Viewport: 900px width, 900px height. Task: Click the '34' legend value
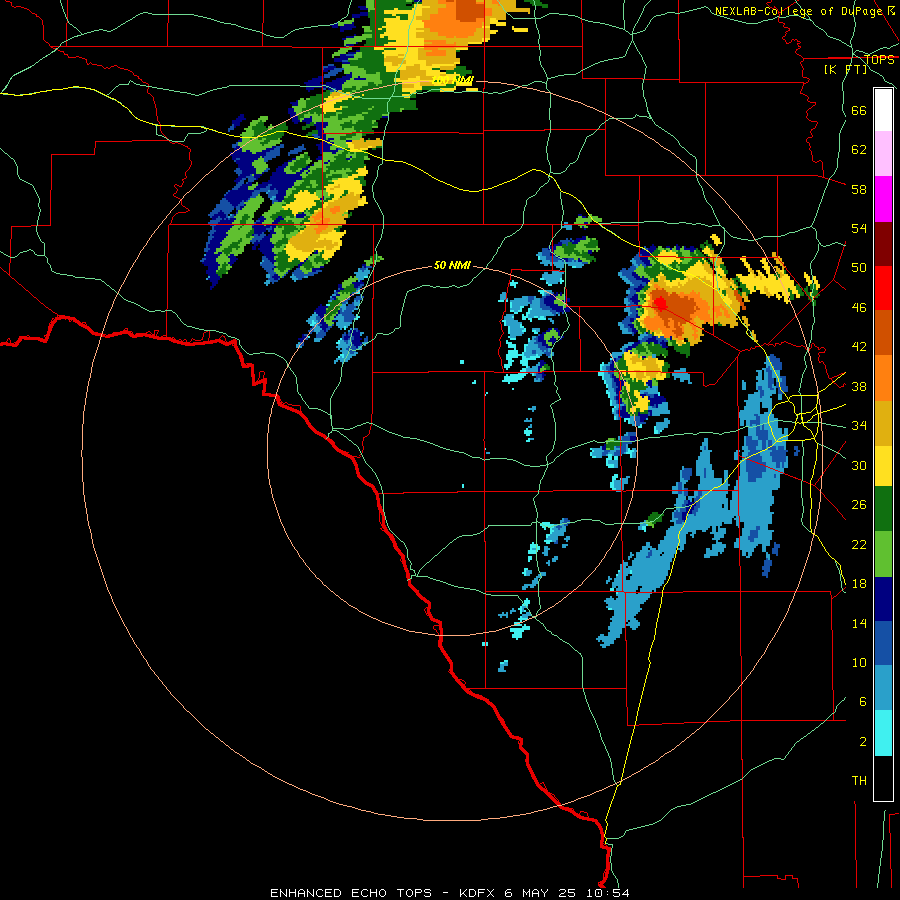coord(859,426)
